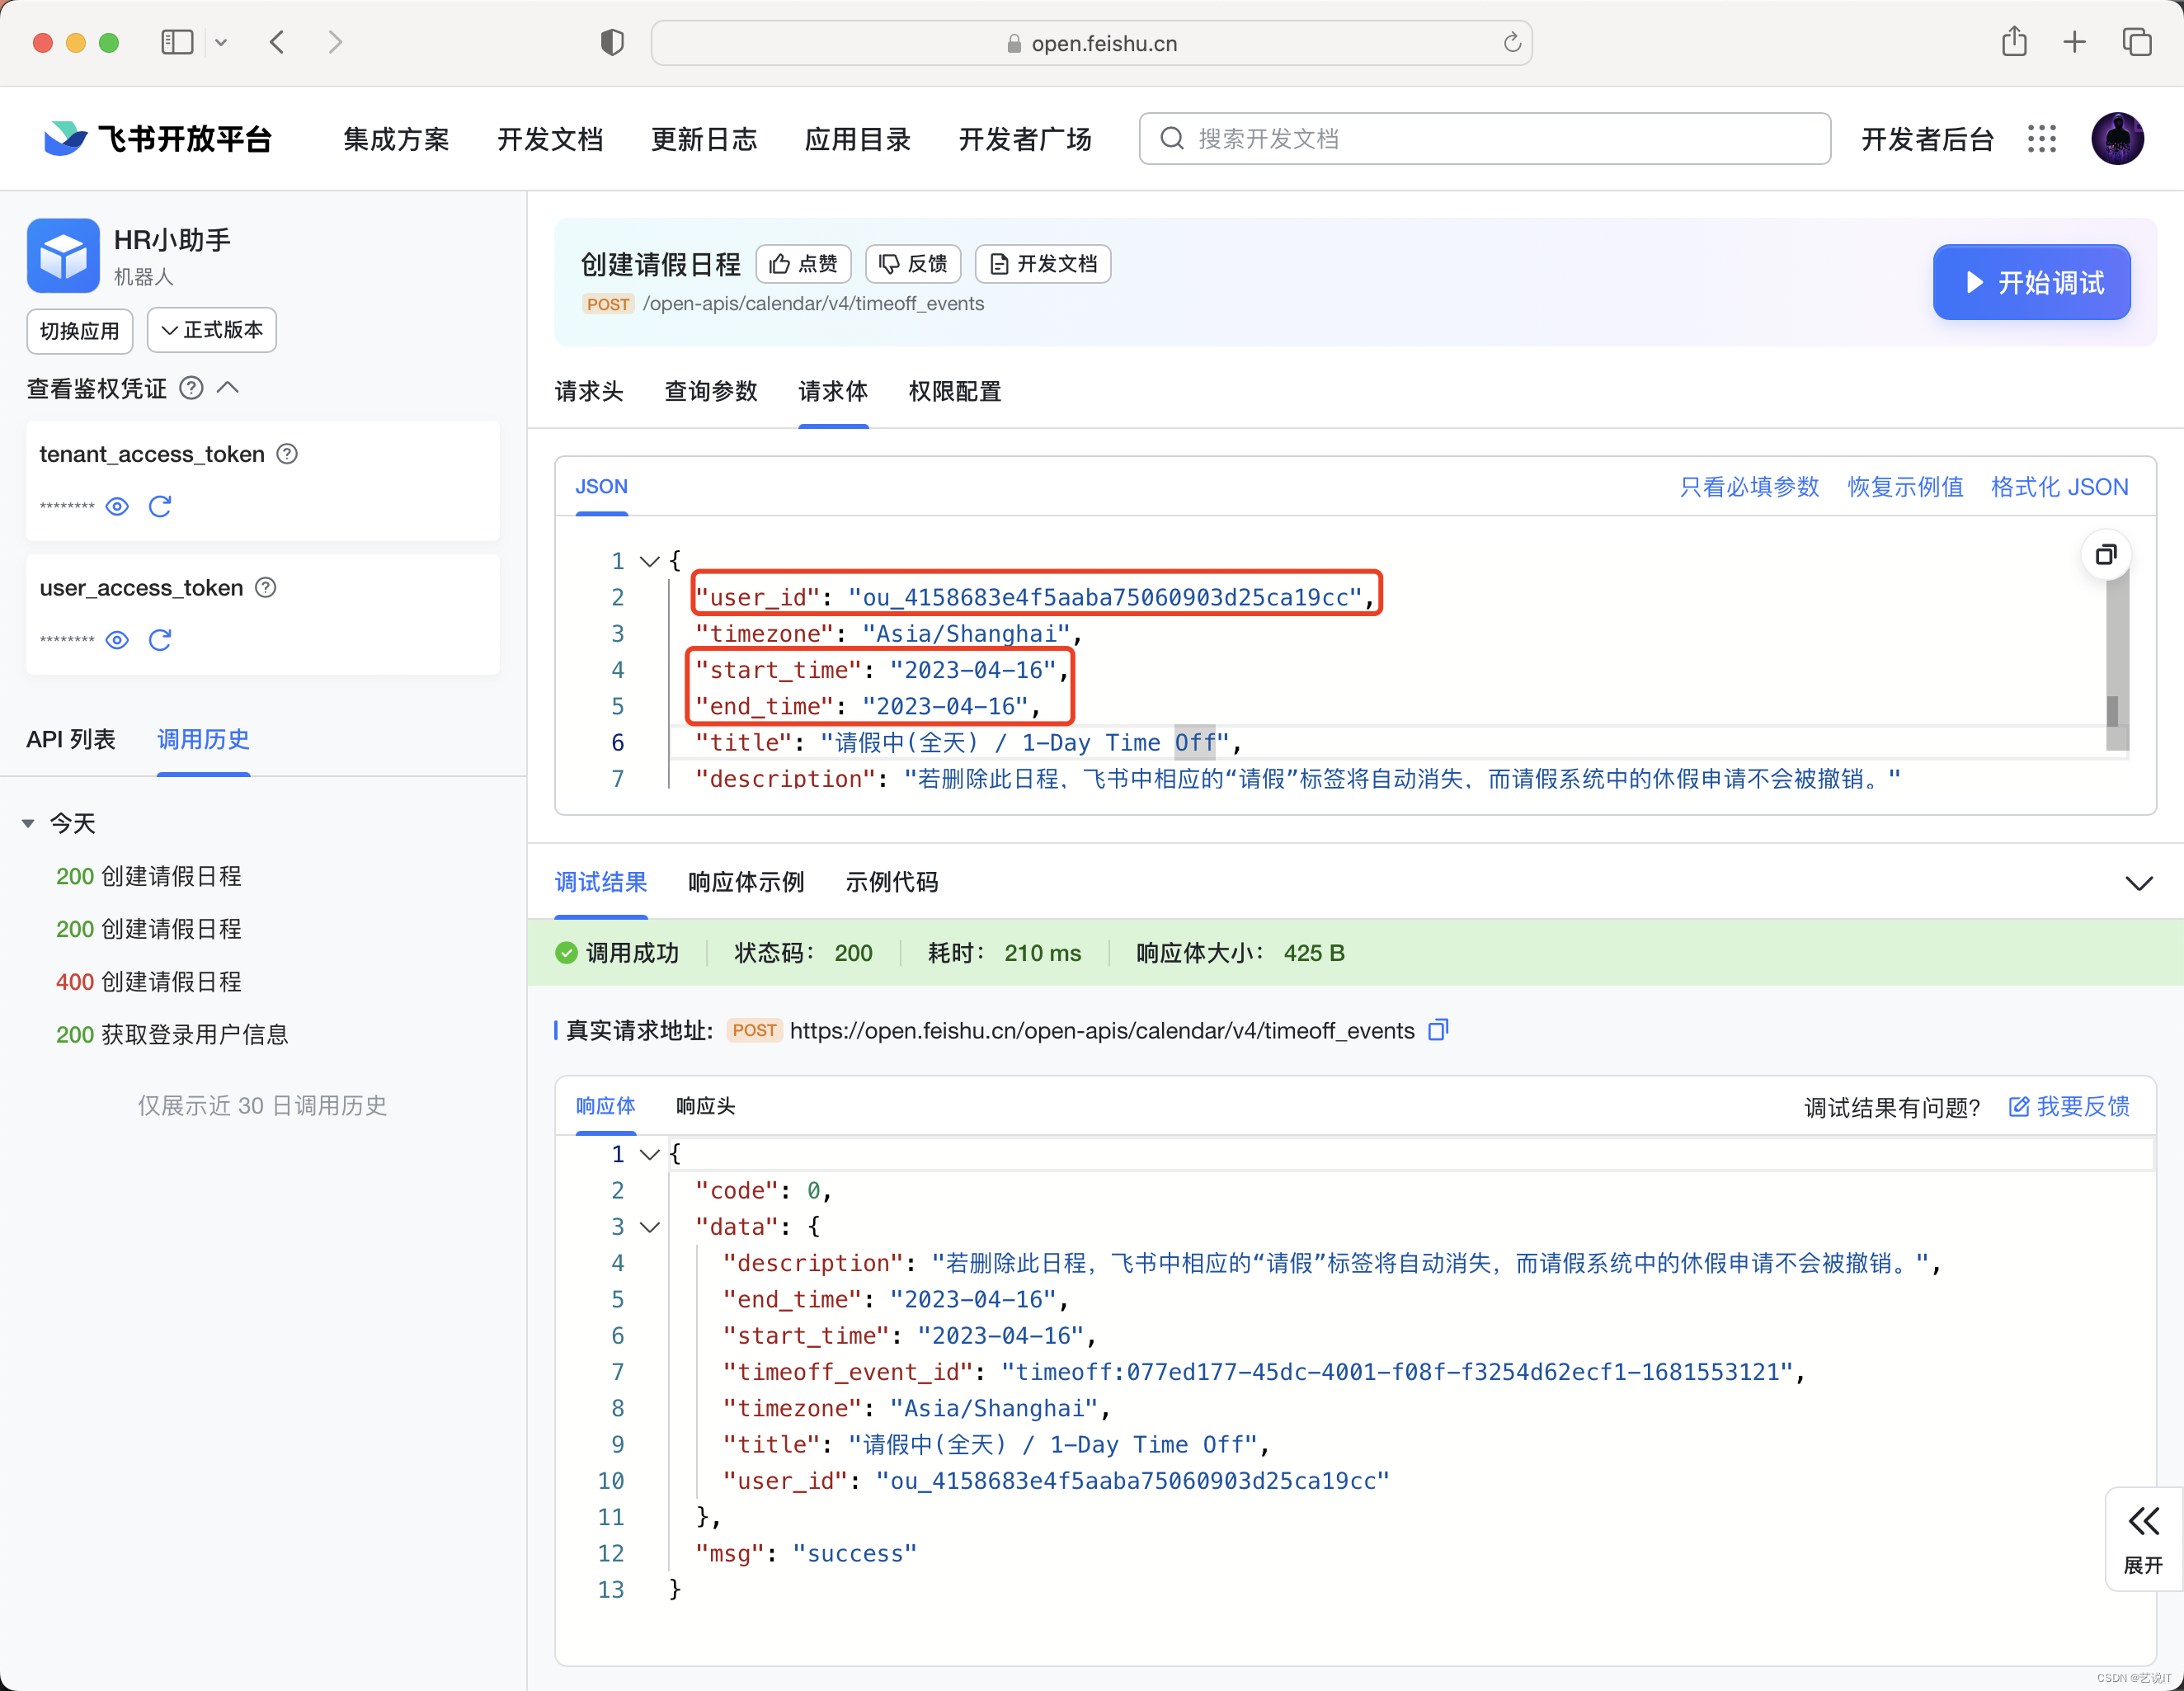
Task: Reveal the tenant_access_token value
Action: [x=117, y=506]
